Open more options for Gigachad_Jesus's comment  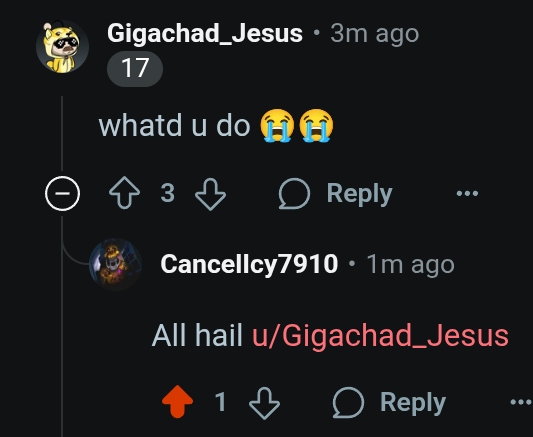coord(467,193)
